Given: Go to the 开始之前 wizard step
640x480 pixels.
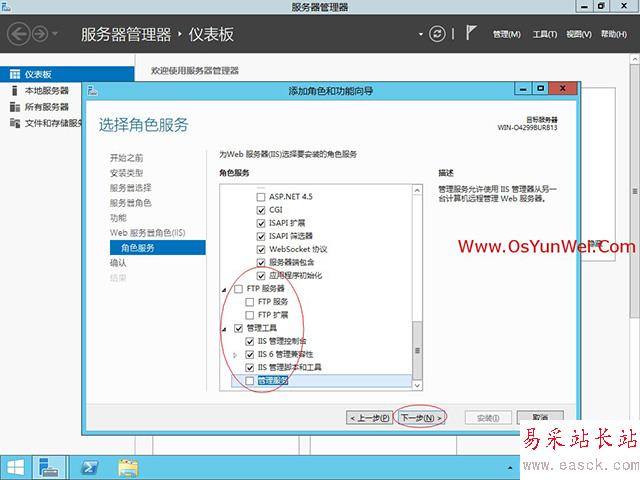Looking at the screenshot, I should click(127, 158).
